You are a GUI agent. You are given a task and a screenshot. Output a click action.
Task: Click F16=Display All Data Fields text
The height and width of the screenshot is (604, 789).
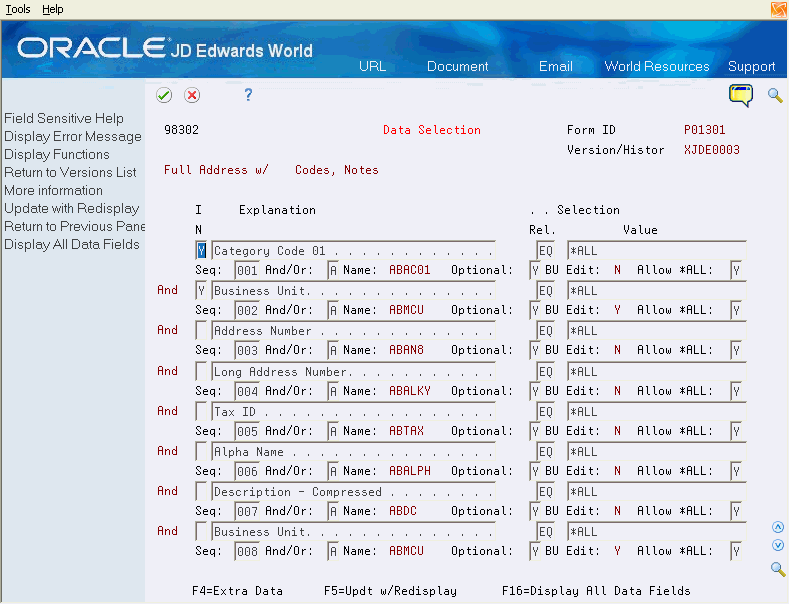point(596,591)
